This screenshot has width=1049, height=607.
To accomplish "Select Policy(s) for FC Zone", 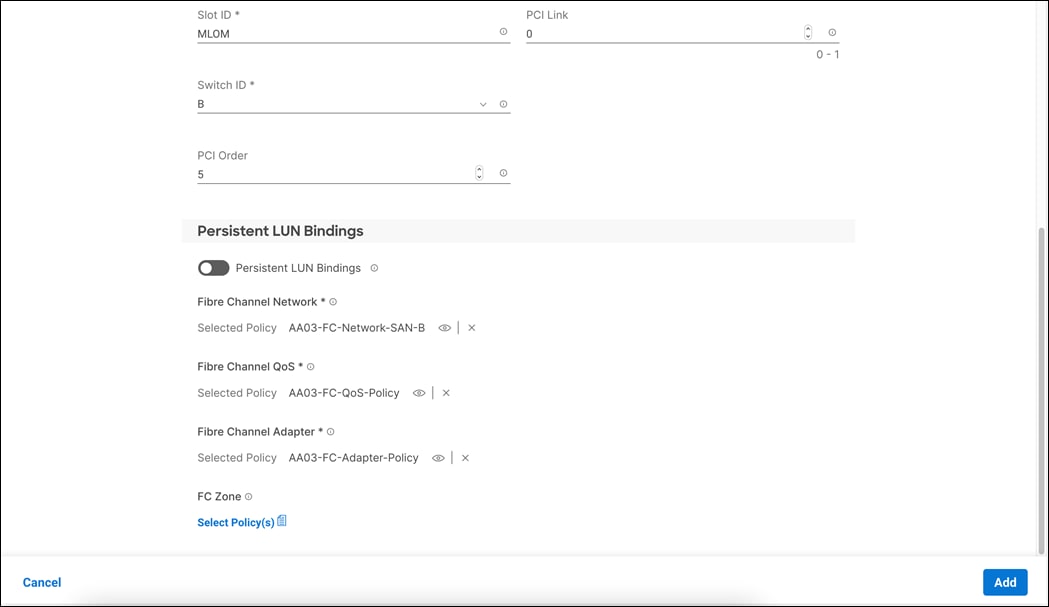I will (236, 521).
